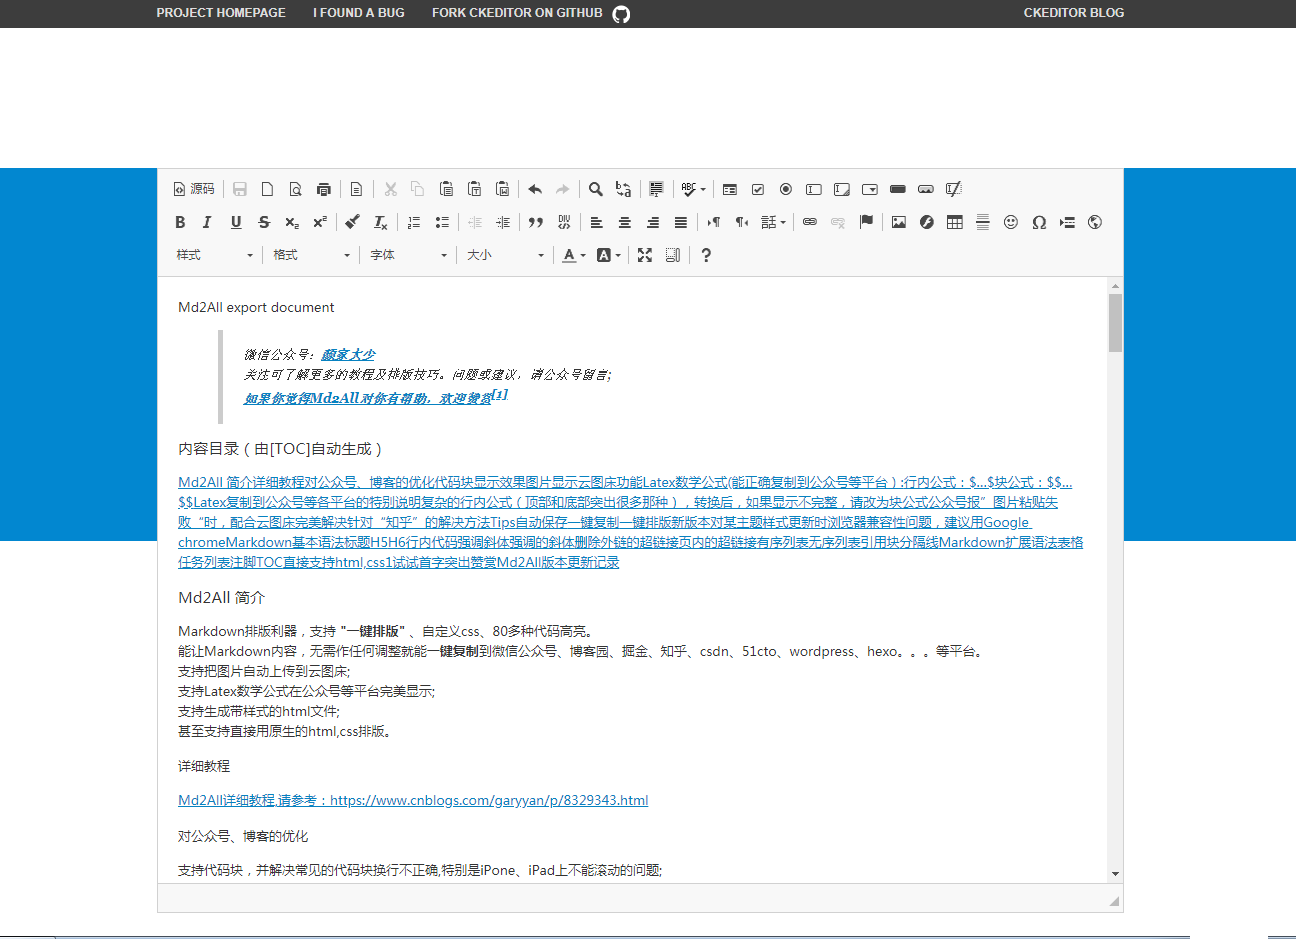Viewport: 1296px width, 939px height.
Task: Click Paste from Word icon
Action: tap(502, 189)
